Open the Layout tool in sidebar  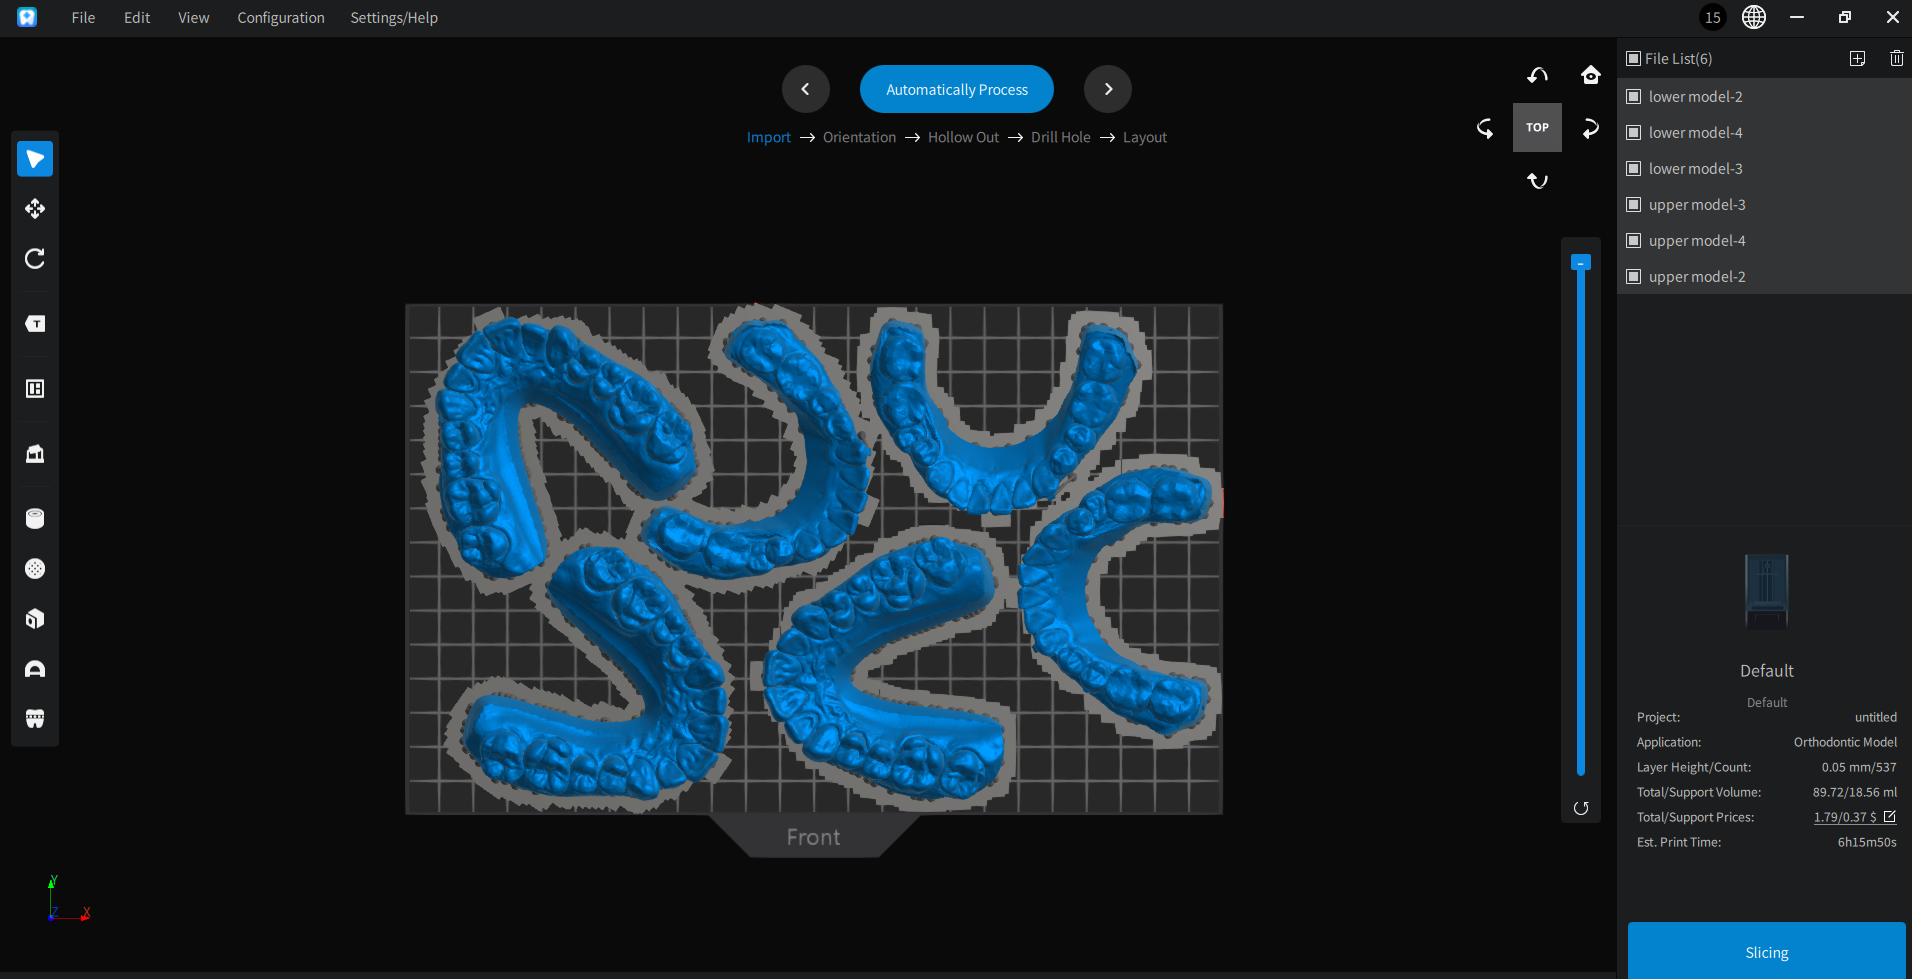(35, 389)
